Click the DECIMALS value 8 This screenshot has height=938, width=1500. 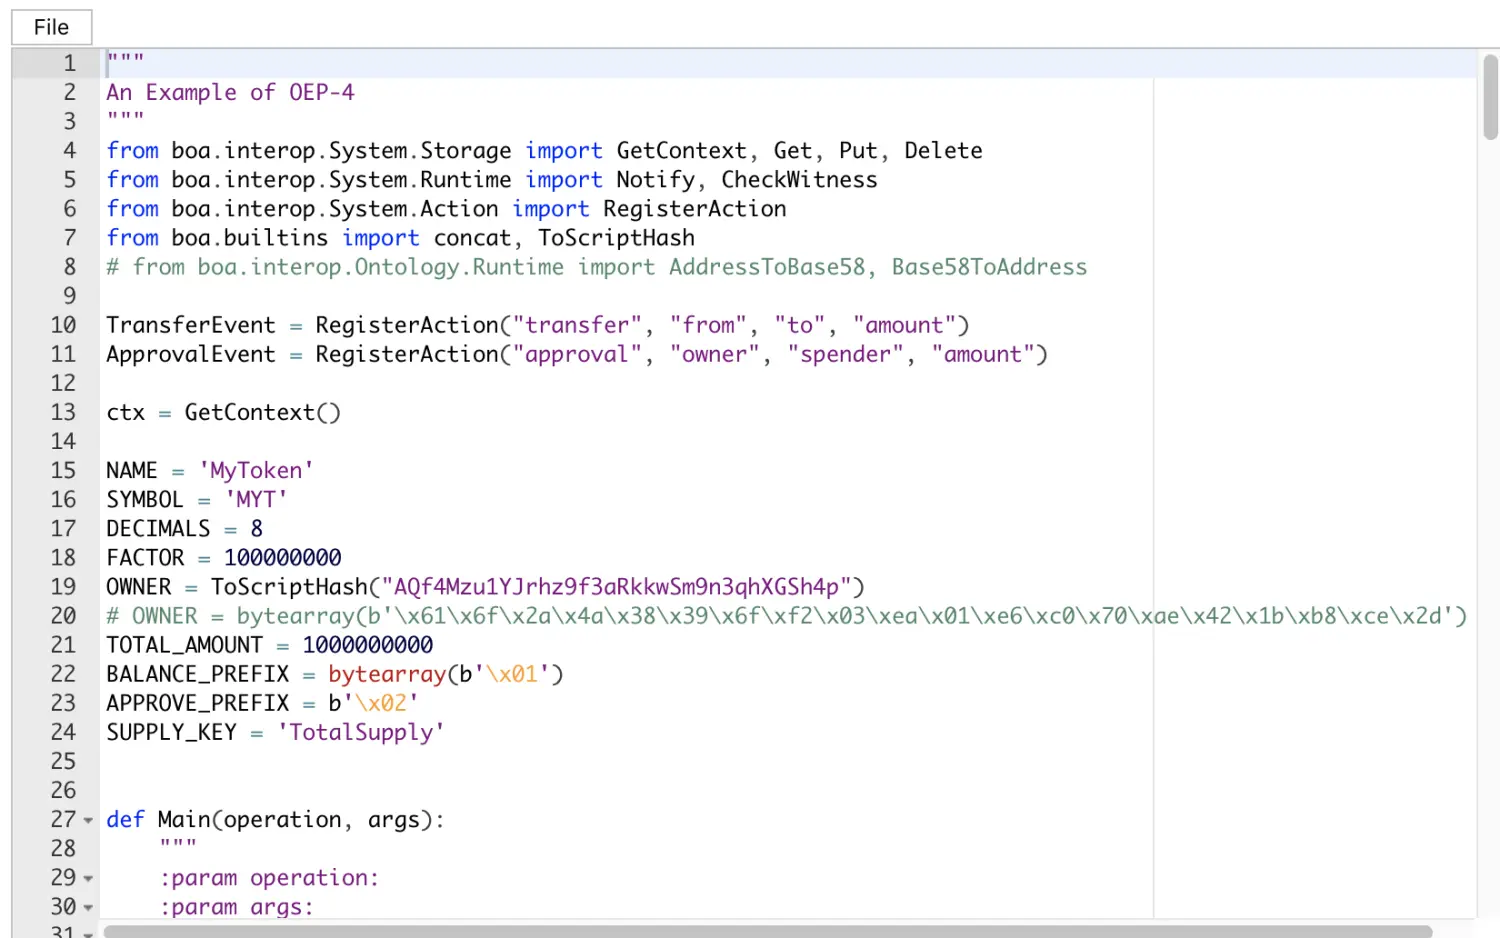(256, 528)
